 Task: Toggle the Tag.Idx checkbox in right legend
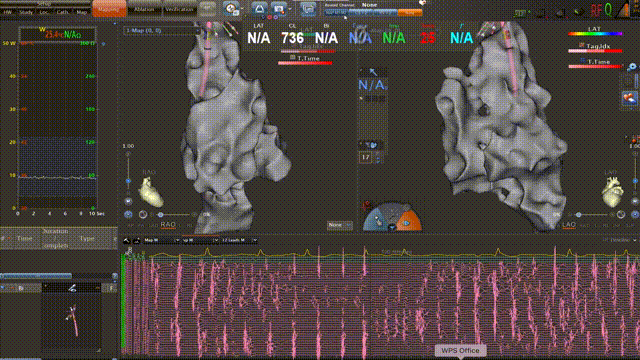[x=582, y=46]
